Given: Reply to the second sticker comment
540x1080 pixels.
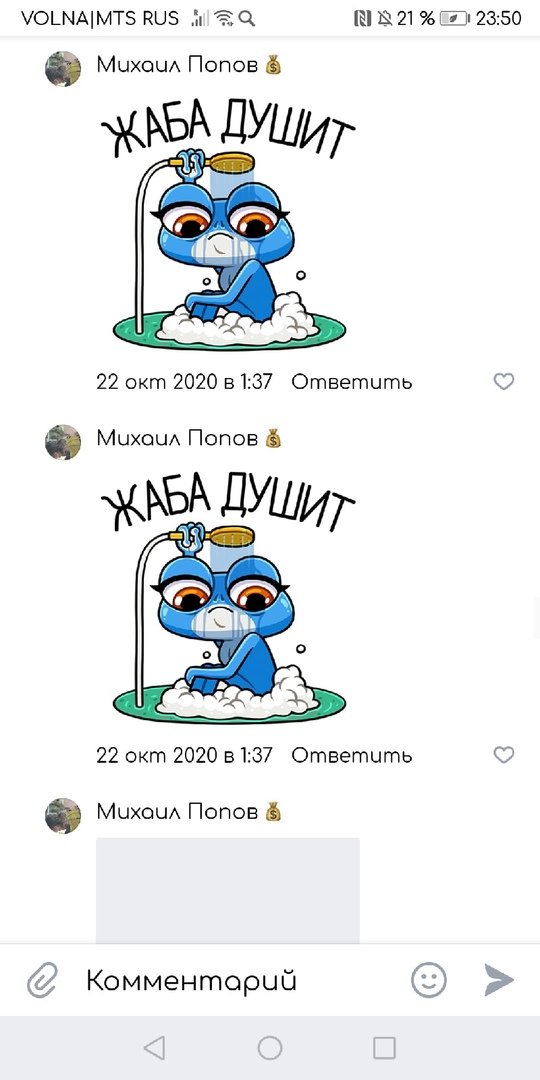Looking at the screenshot, I should click(352, 755).
